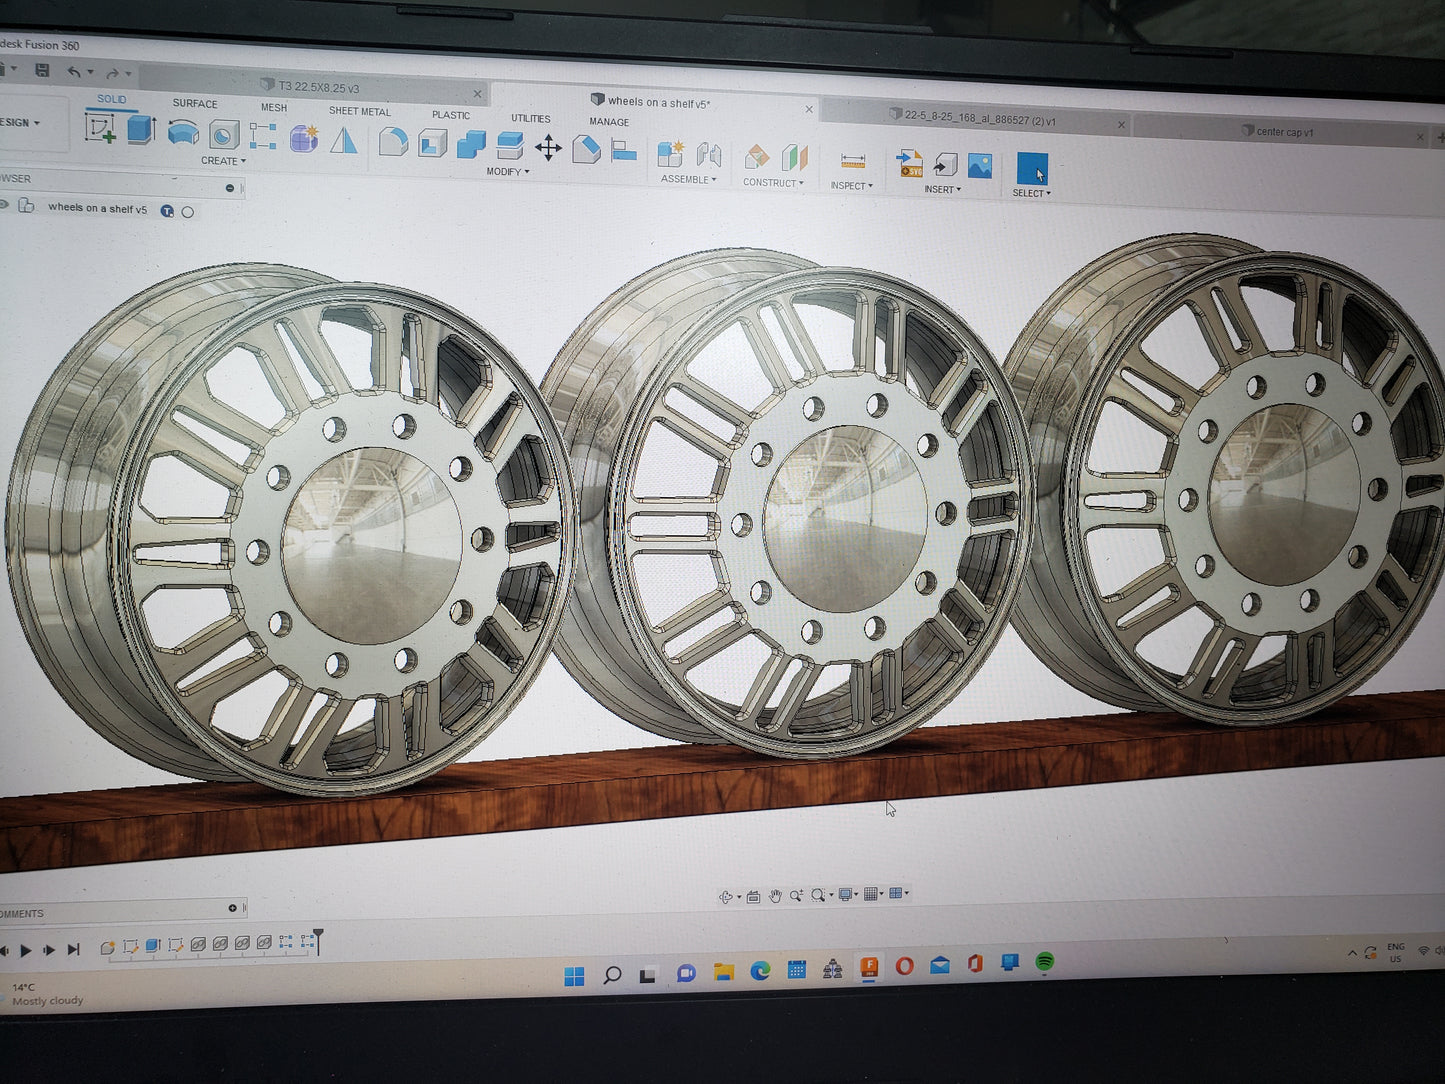The image size is (1445, 1084).
Task: Click the Pan hand tool in navigation bar
Action: tap(775, 896)
